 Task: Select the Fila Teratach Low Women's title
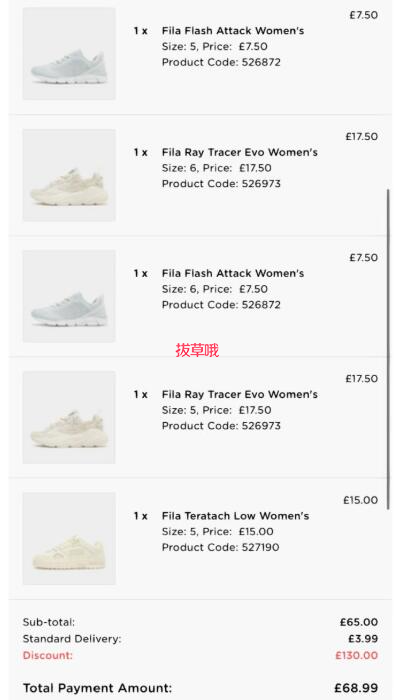pos(236,516)
